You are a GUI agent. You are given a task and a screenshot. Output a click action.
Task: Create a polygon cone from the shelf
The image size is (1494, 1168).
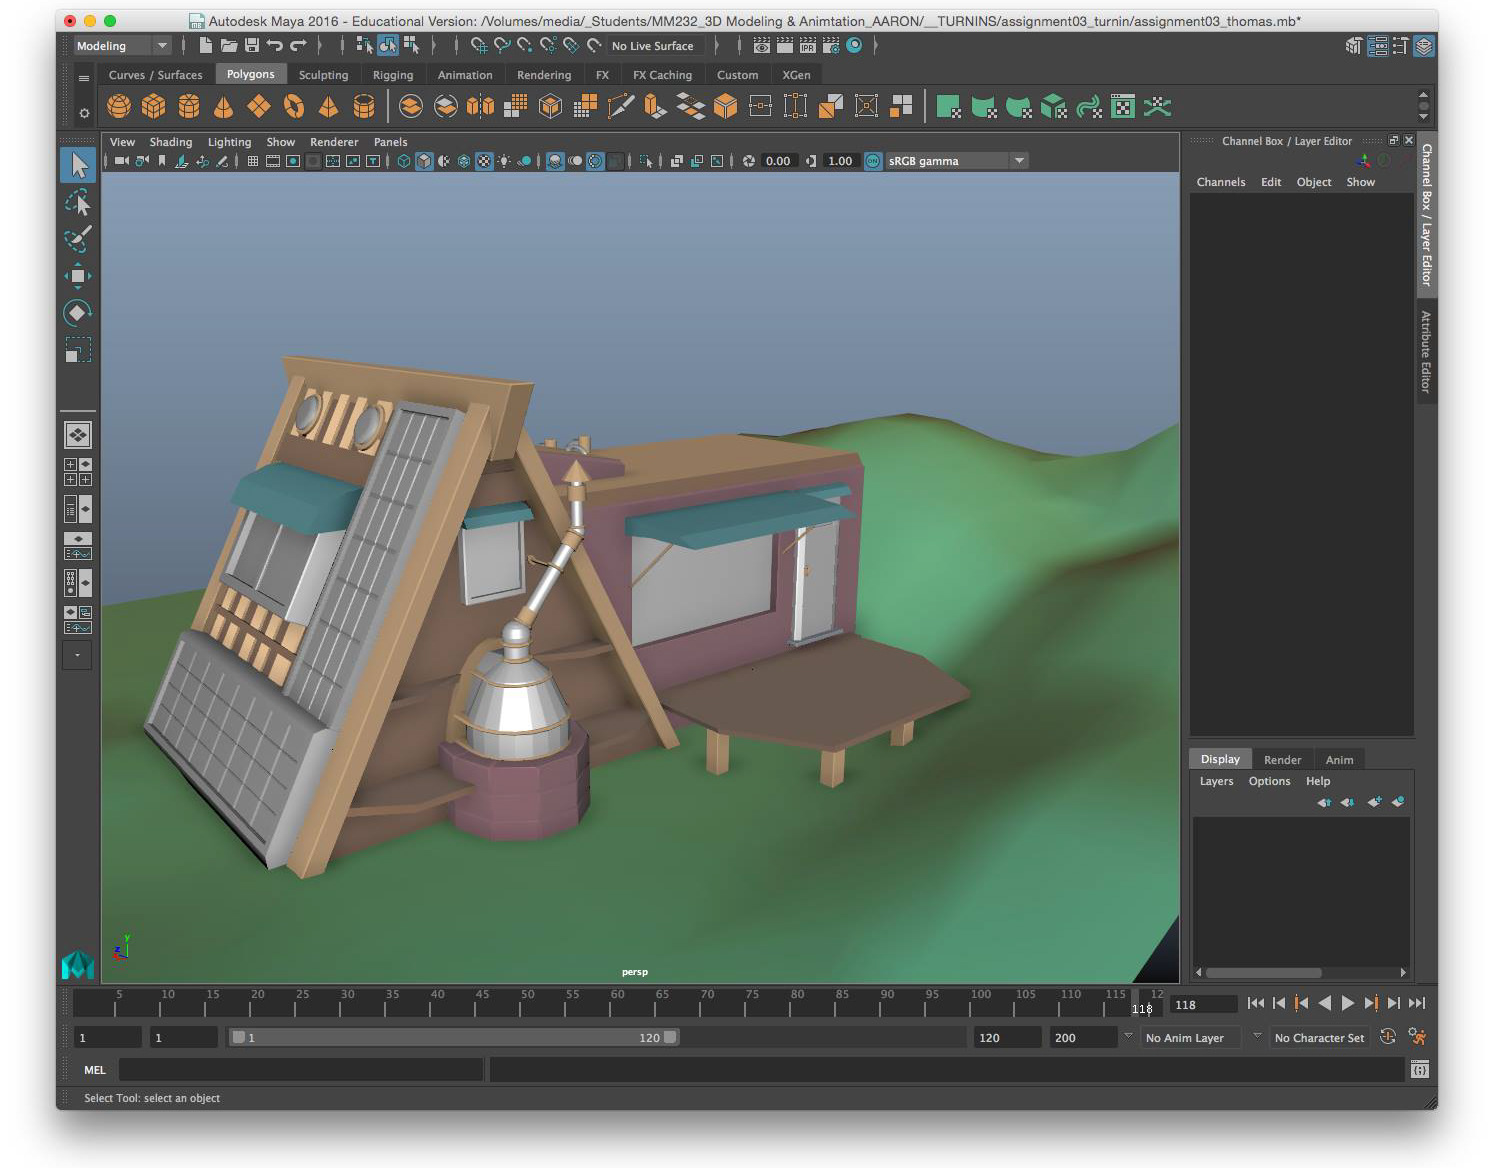coord(224,106)
